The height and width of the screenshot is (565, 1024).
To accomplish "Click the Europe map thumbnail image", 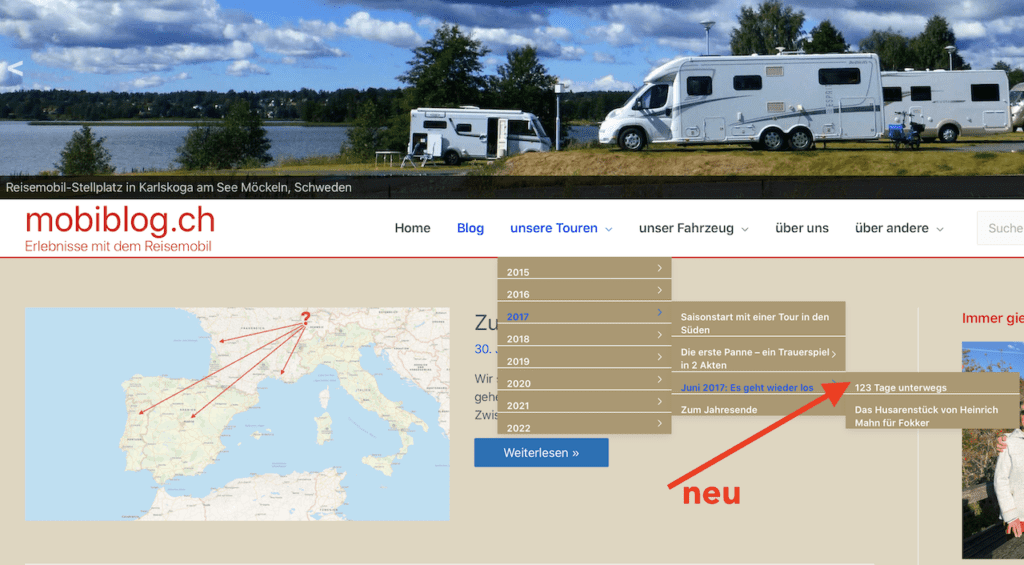I will tap(237, 414).
